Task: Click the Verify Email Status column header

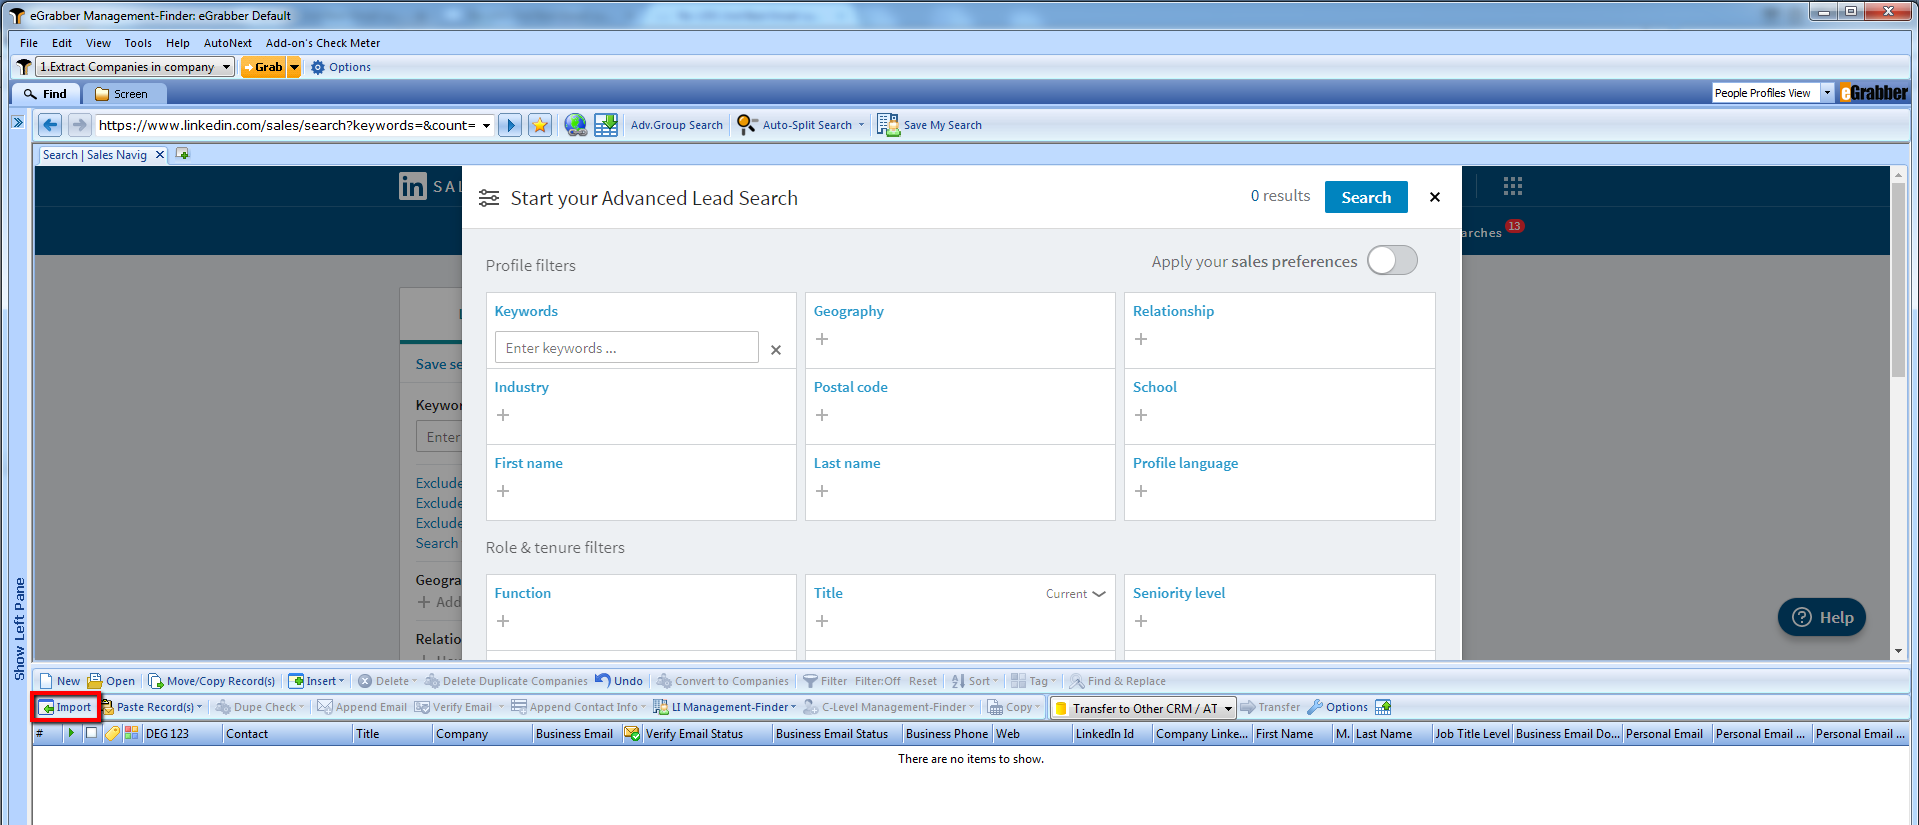Action: coord(694,733)
